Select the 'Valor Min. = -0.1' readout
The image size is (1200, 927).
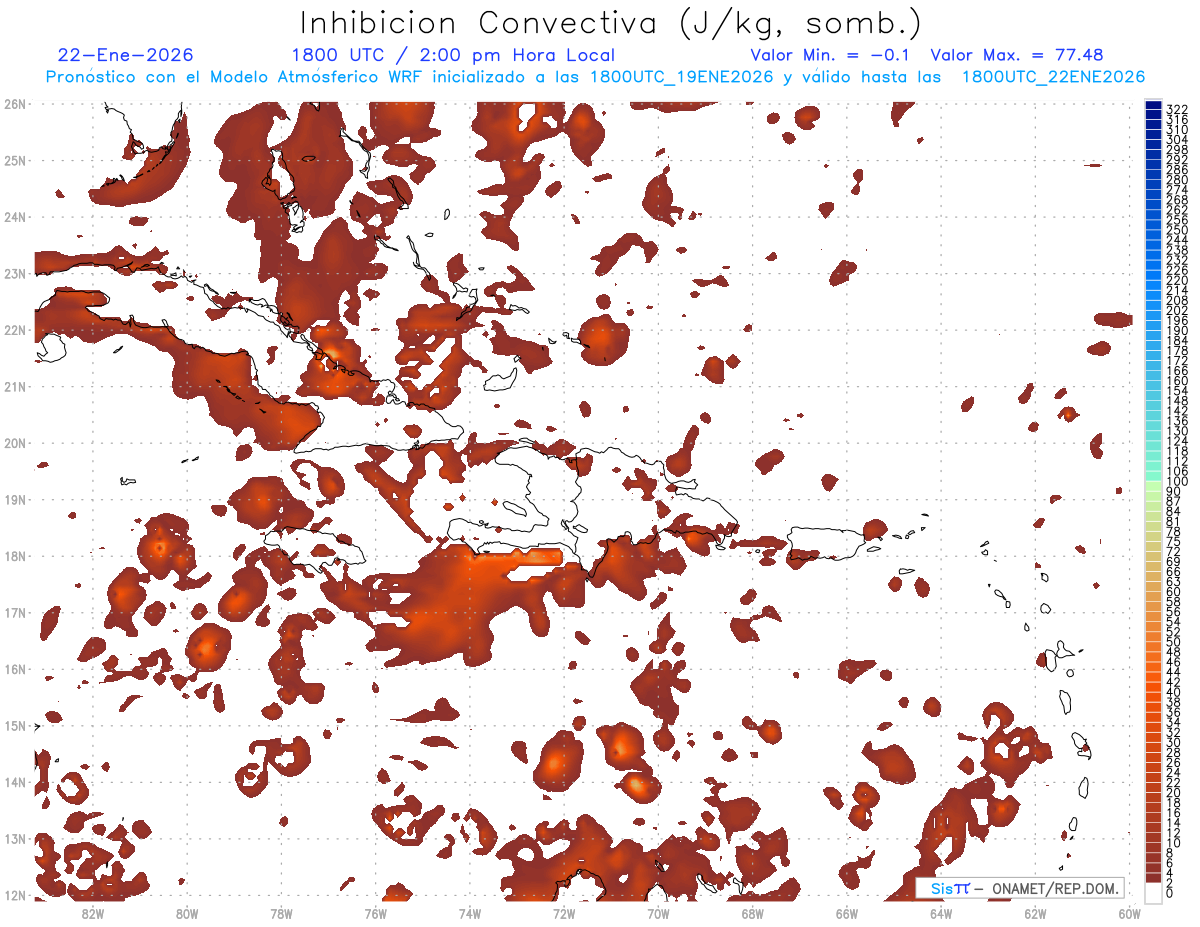829,55
